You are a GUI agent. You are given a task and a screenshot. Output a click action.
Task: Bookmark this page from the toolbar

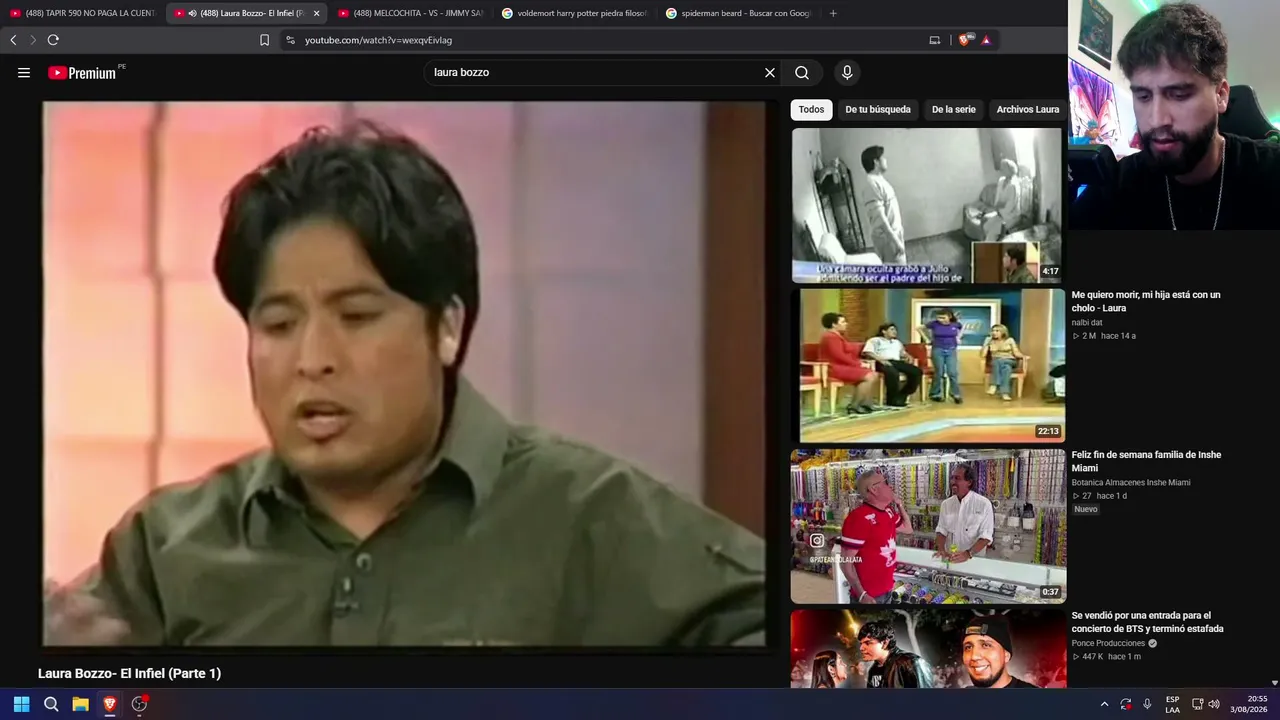click(264, 40)
